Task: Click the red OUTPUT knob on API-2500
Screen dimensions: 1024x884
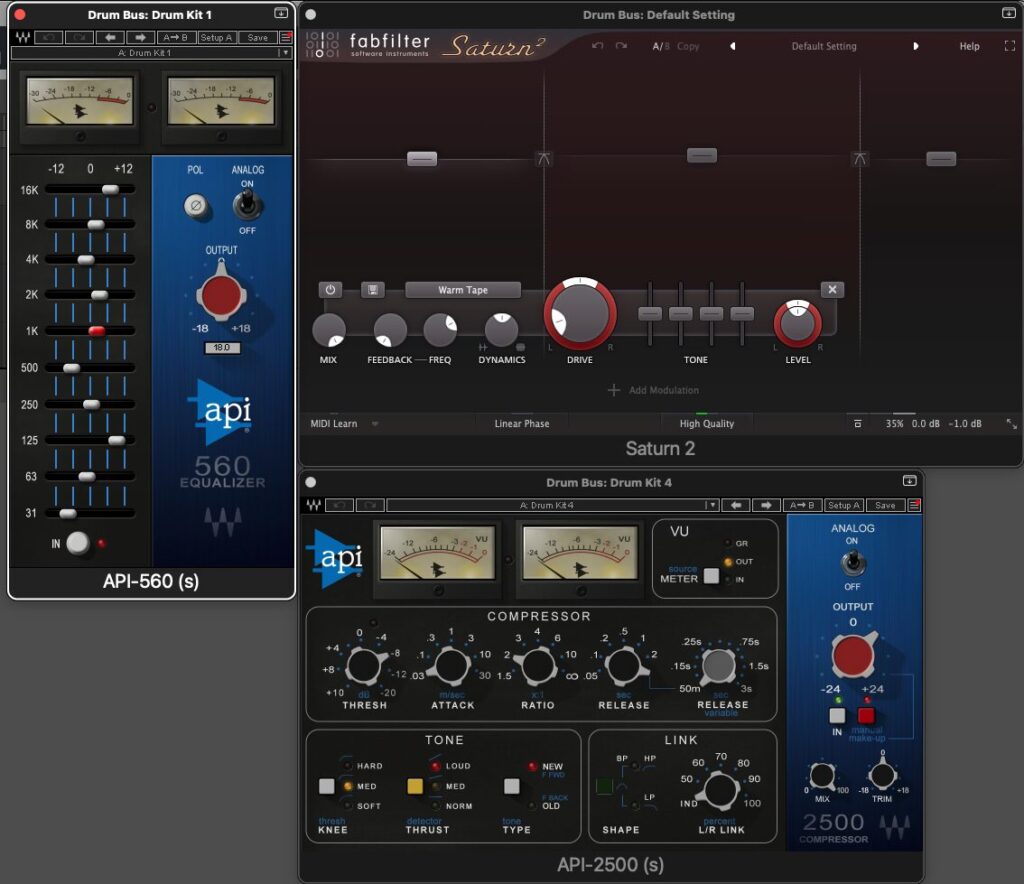Action: pos(853,655)
